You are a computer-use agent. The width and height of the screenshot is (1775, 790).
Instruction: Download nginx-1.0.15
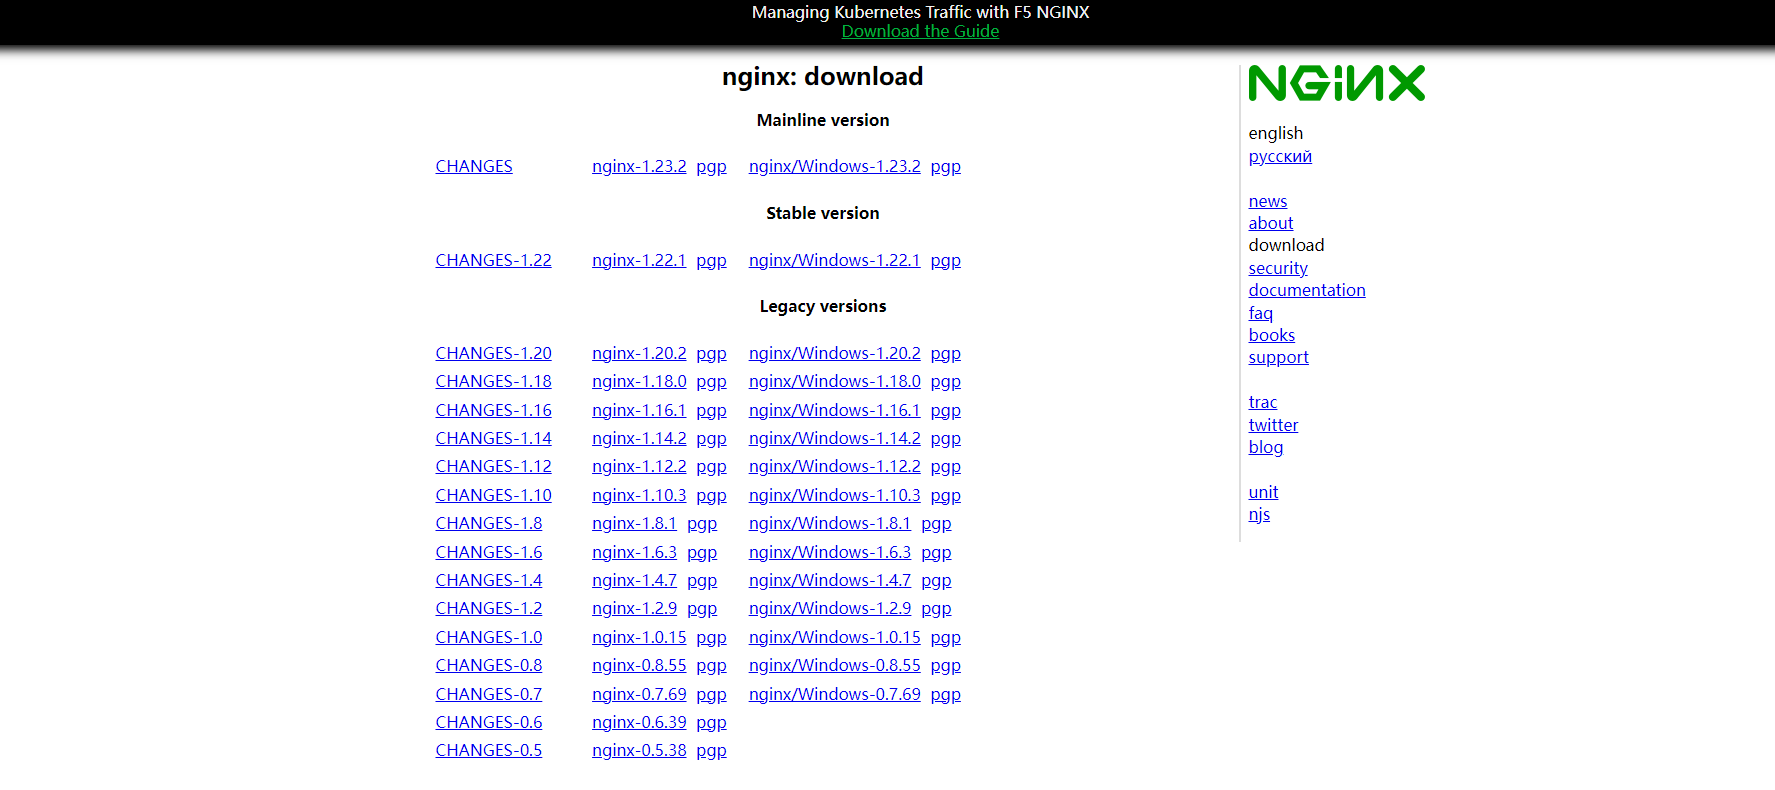click(x=639, y=637)
